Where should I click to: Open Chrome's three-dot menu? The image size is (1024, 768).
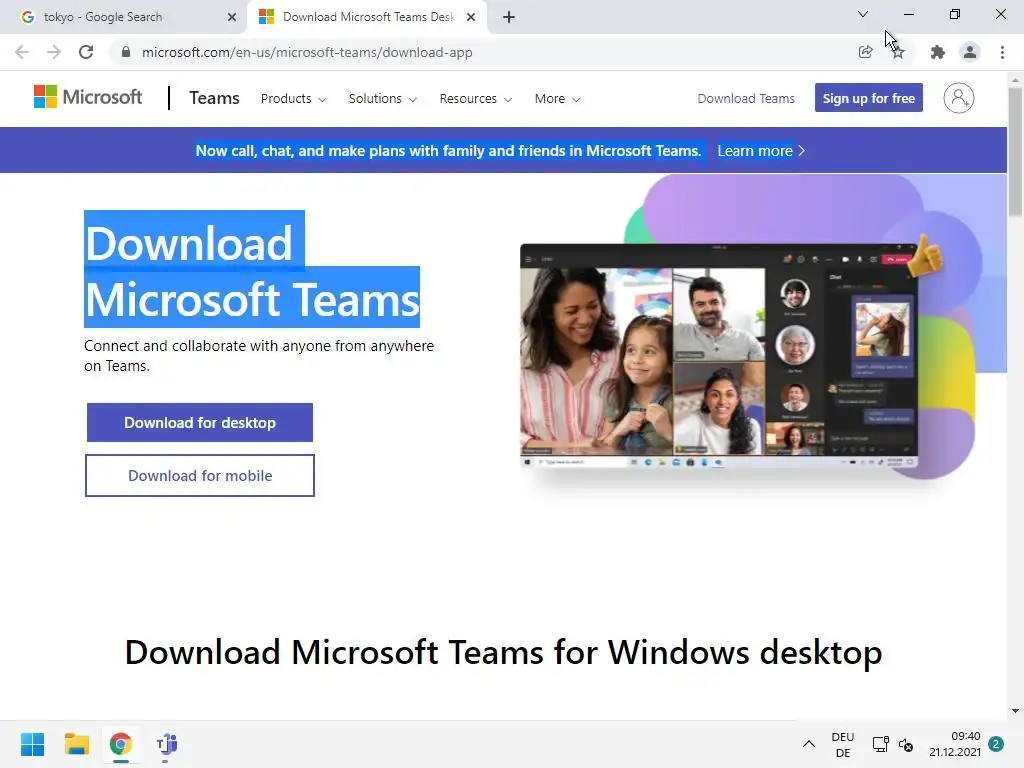point(1002,52)
